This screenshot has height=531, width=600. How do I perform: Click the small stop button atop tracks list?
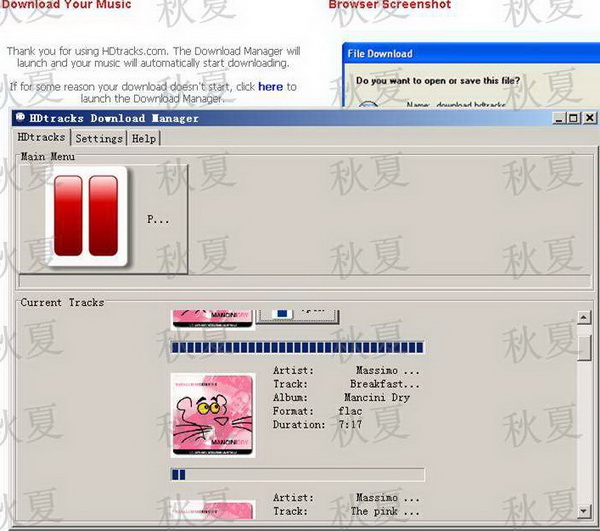297,316
